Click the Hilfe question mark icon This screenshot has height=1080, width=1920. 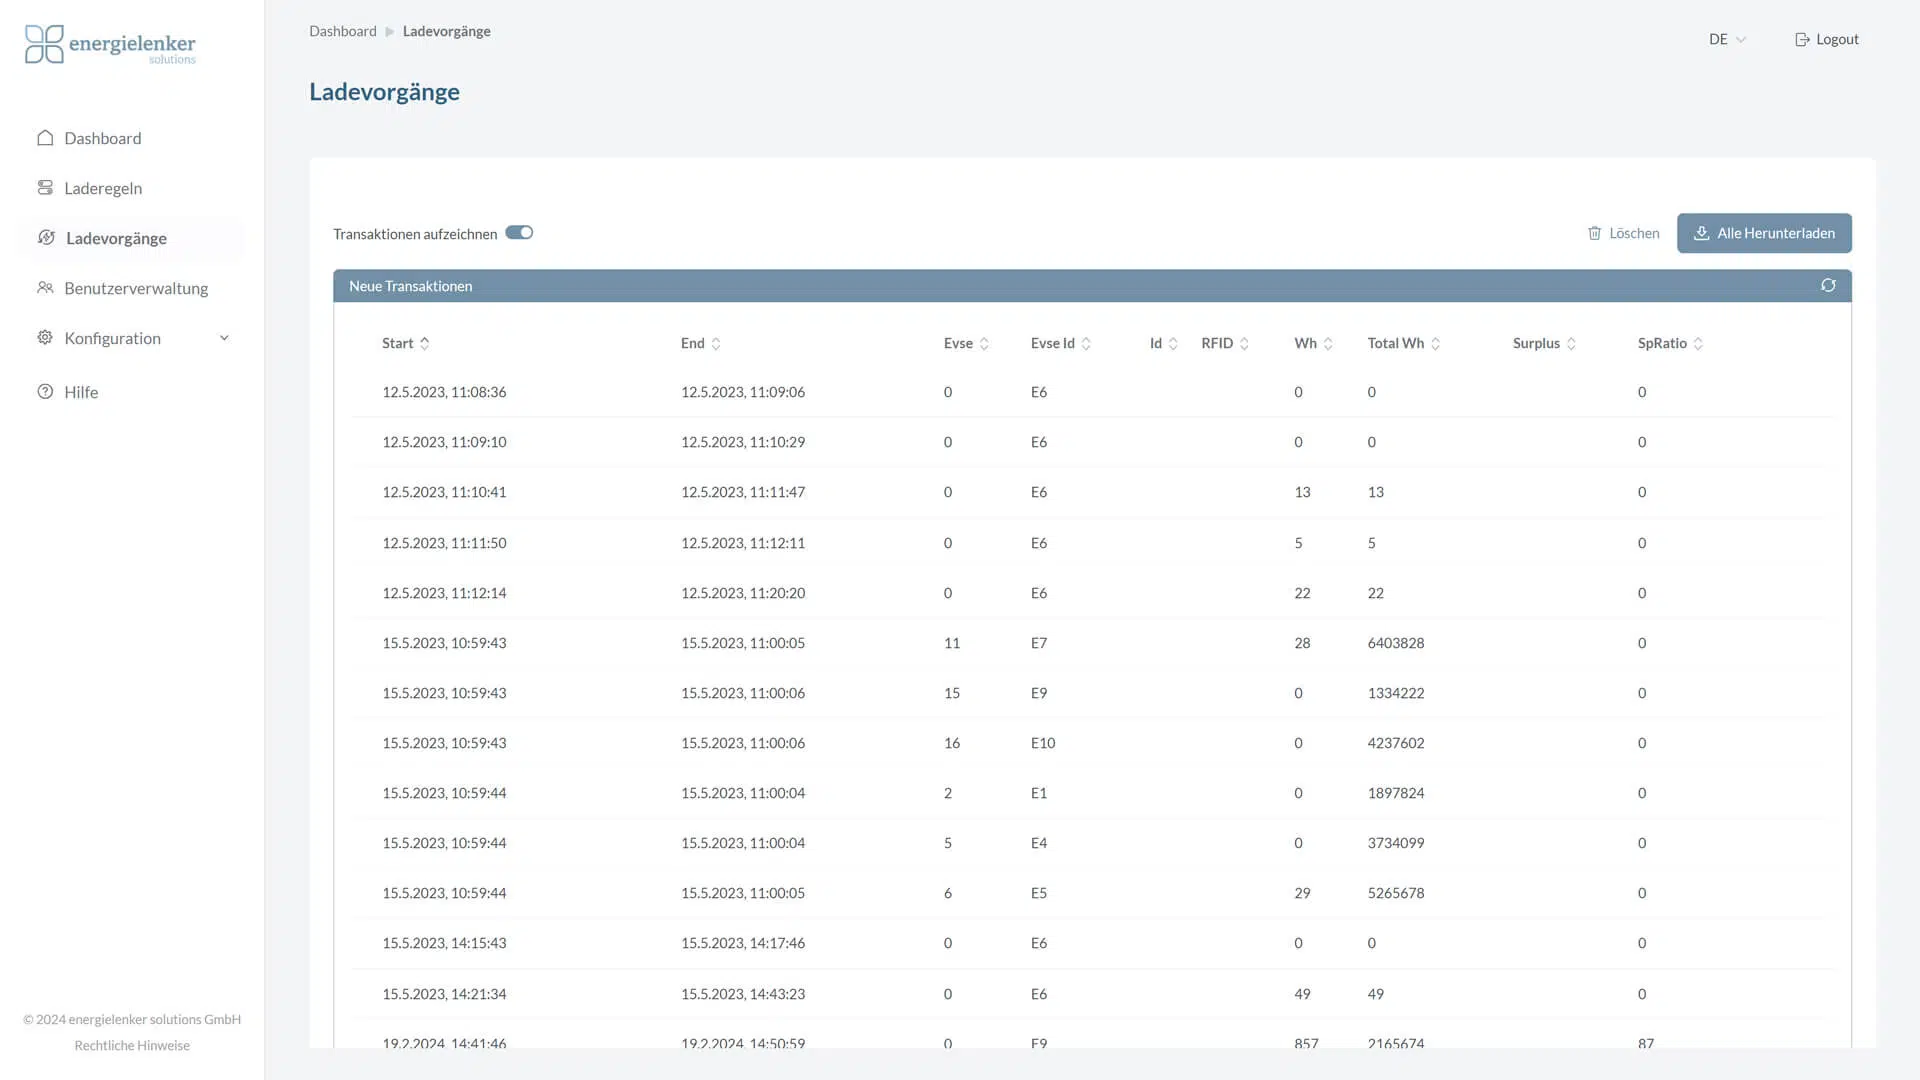point(45,392)
